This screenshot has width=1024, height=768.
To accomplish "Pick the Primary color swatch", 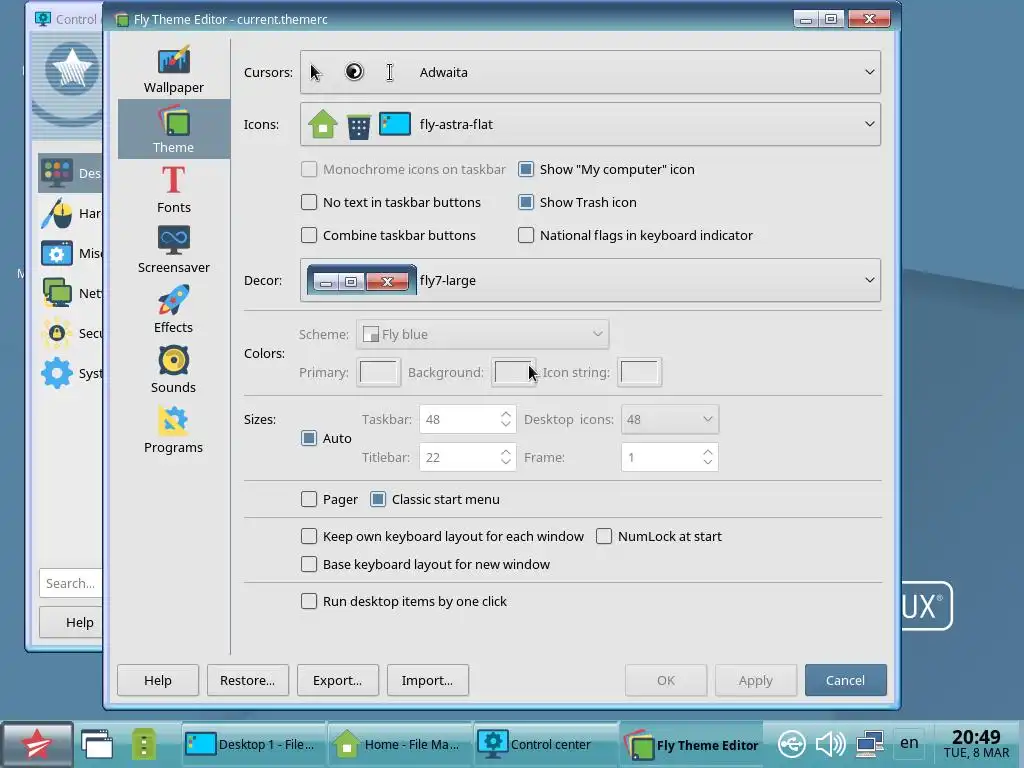I will [379, 372].
